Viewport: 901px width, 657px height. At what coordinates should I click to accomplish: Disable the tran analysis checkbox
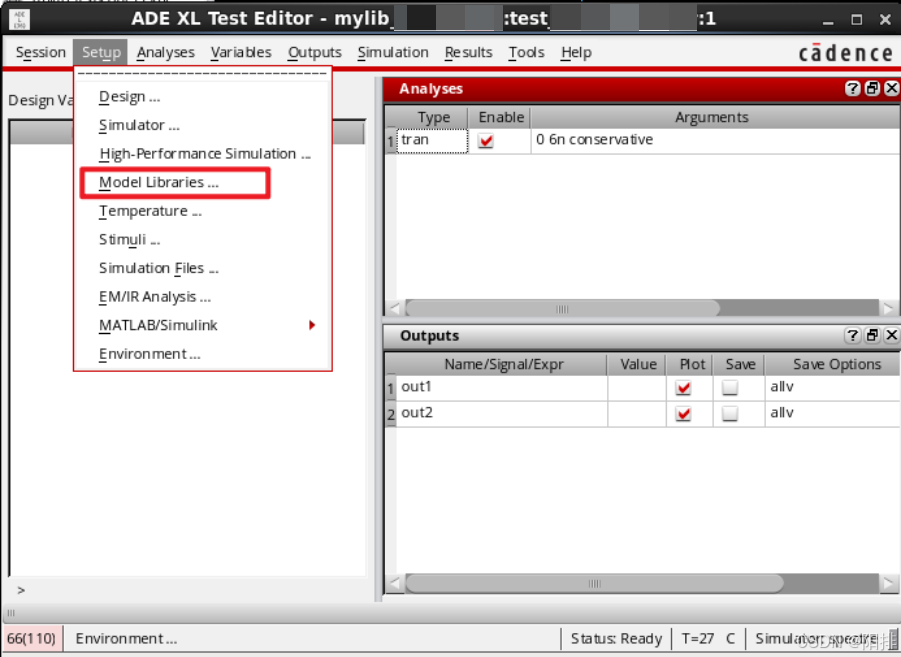click(486, 140)
